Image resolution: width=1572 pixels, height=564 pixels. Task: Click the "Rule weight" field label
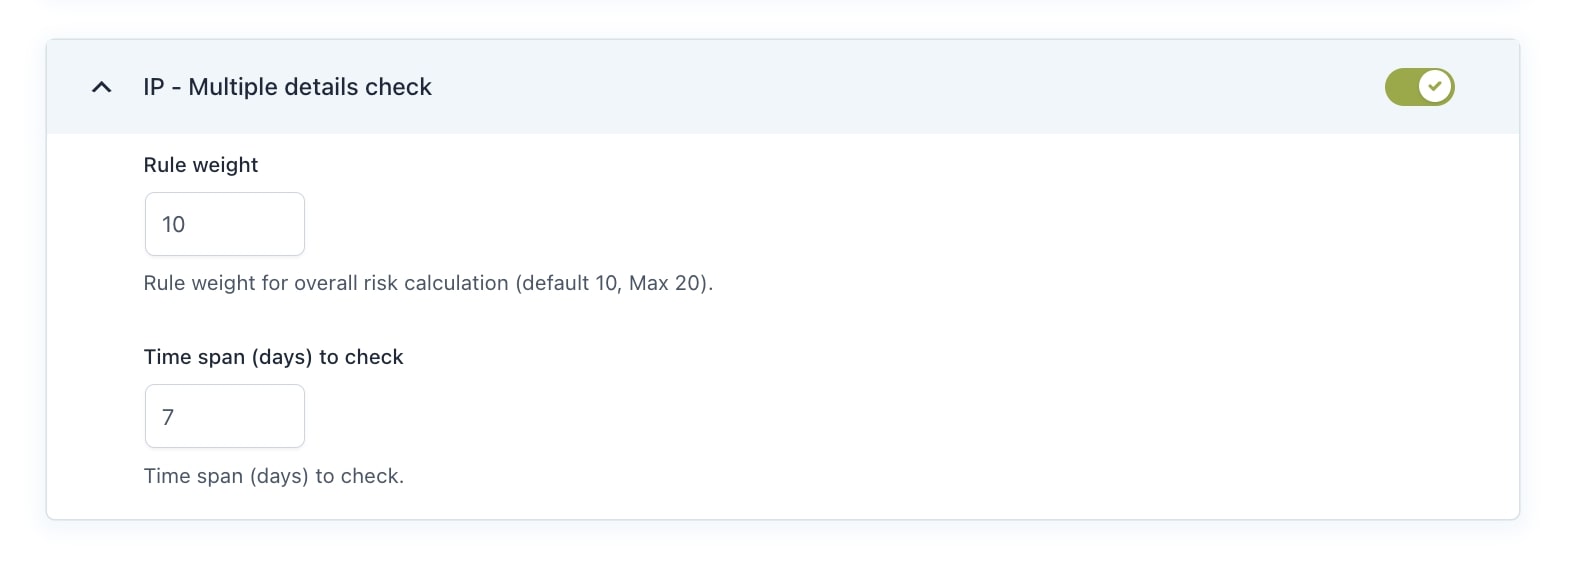click(201, 165)
